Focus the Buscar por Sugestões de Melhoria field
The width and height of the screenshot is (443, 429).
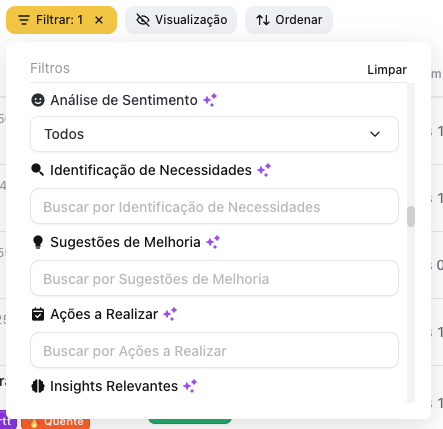click(214, 278)
